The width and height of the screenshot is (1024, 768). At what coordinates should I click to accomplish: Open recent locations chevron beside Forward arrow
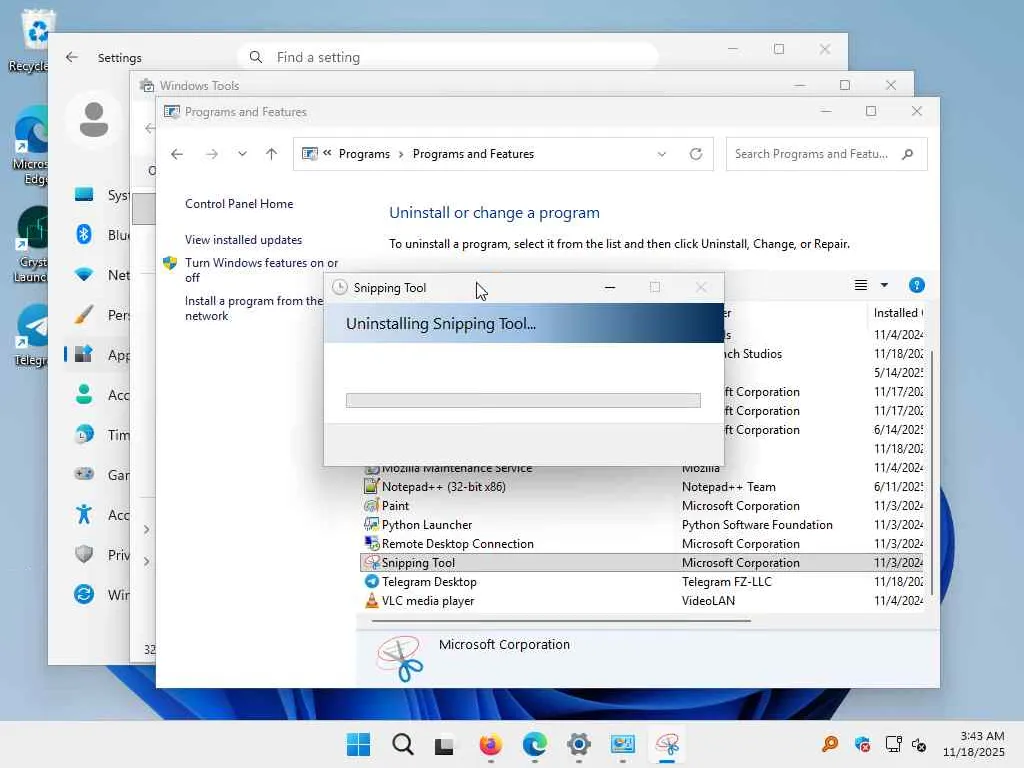(242, 154)
